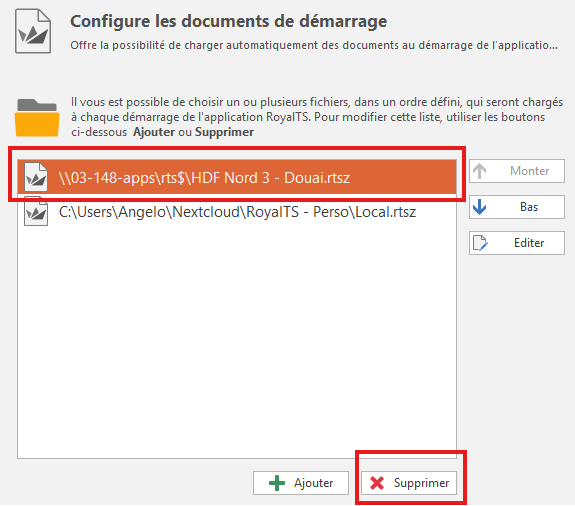
Task: Click the red X icon on Supprimer
Action: 377,483
